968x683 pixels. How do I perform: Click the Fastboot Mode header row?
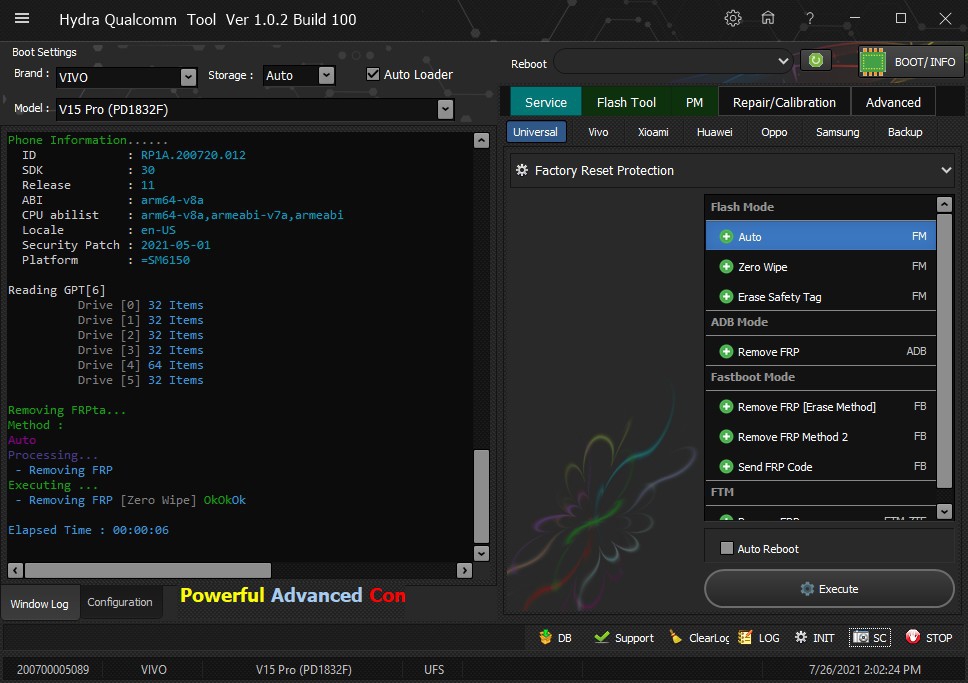point(820,377)
